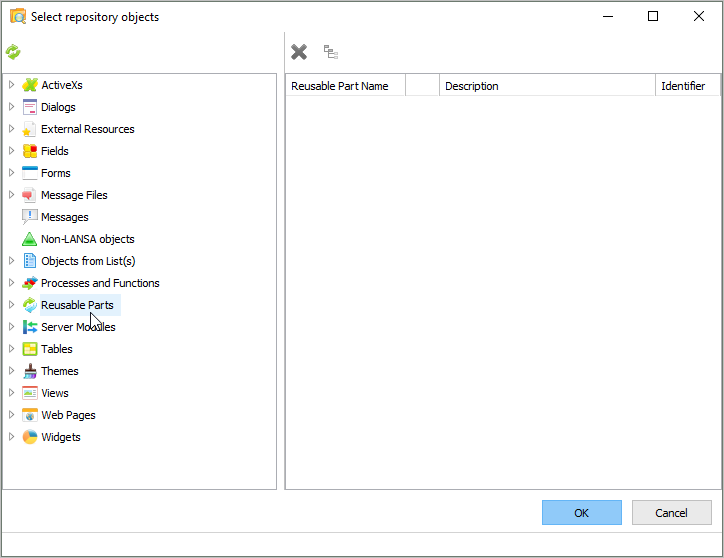Select Messages in the tree
The width and height of the screenshot is (724, 558).
[64, 217]
